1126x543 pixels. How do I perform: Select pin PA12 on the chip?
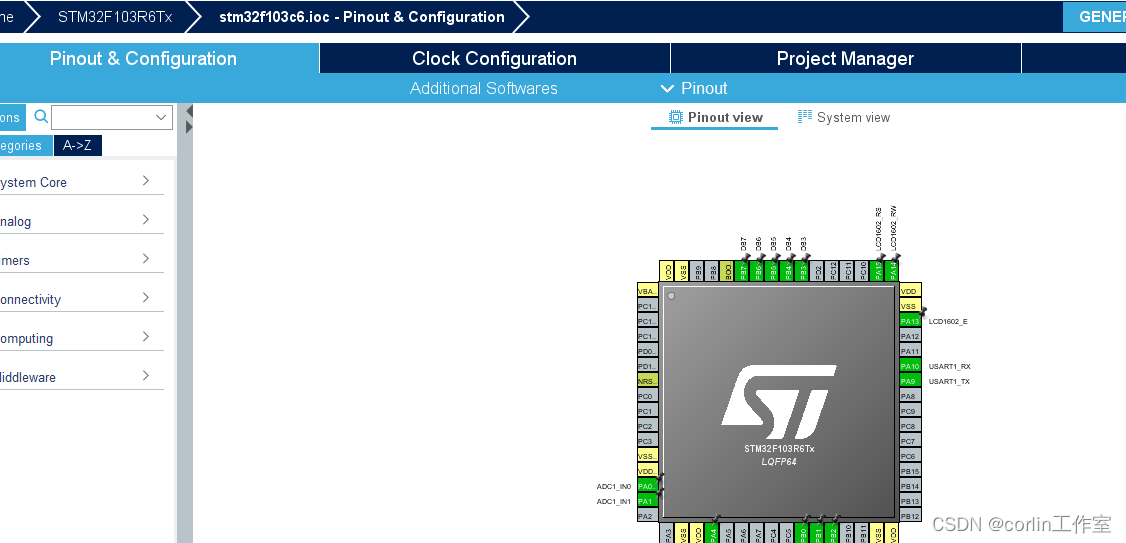910,336
